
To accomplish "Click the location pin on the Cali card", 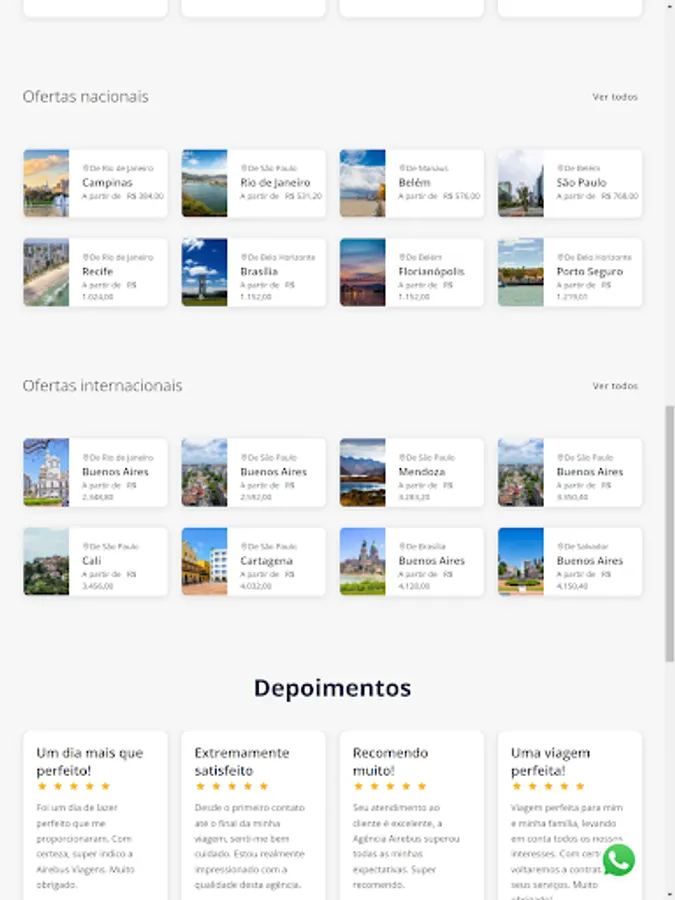I will (85, 546).
